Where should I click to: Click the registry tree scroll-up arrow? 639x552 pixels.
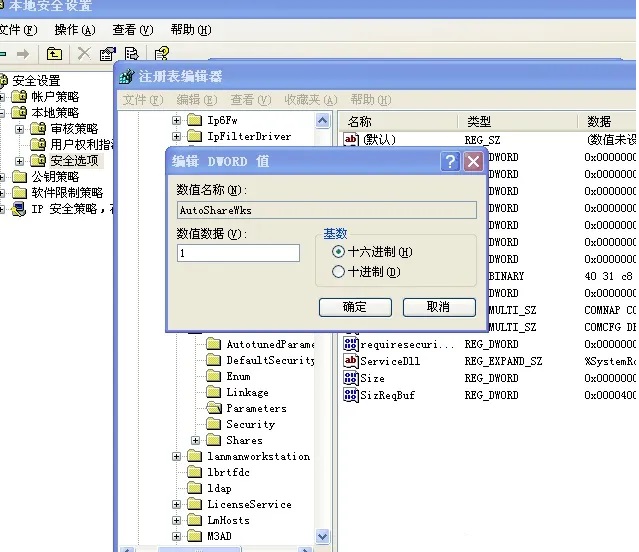[x=322, y=121]
